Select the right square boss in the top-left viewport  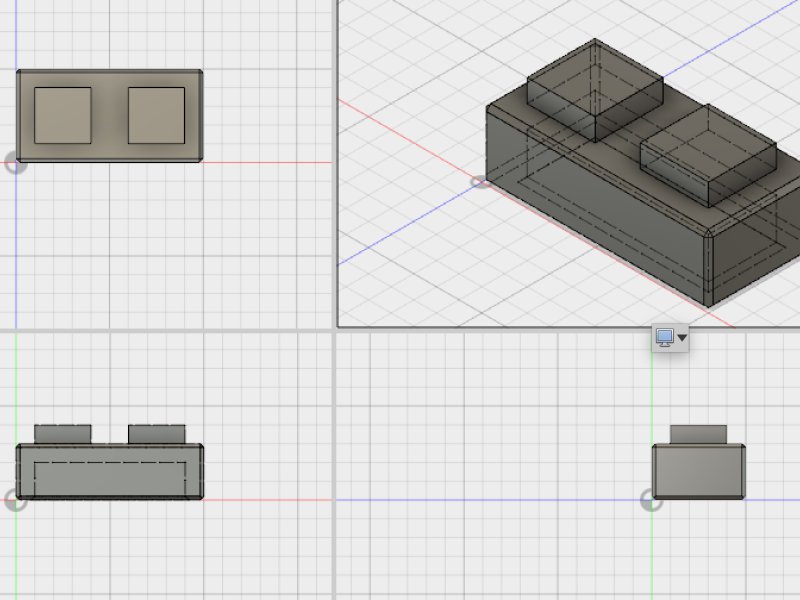[x=157, y=115]
